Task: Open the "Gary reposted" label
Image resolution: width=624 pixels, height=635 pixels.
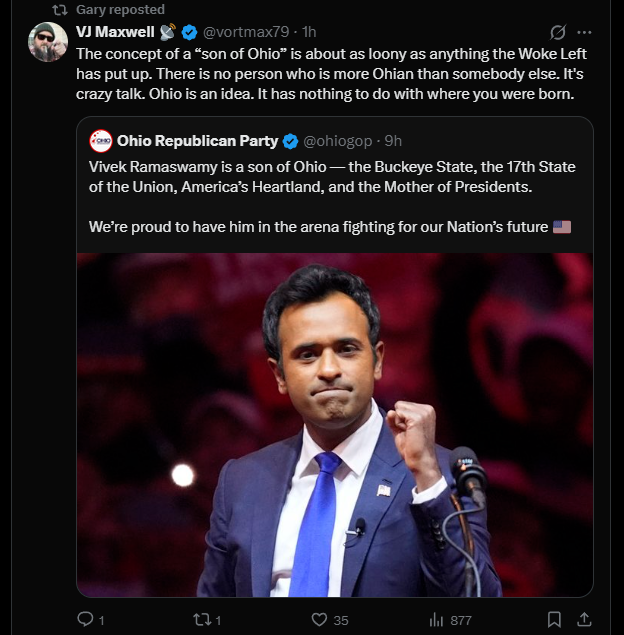Action: tap(120, 9)
